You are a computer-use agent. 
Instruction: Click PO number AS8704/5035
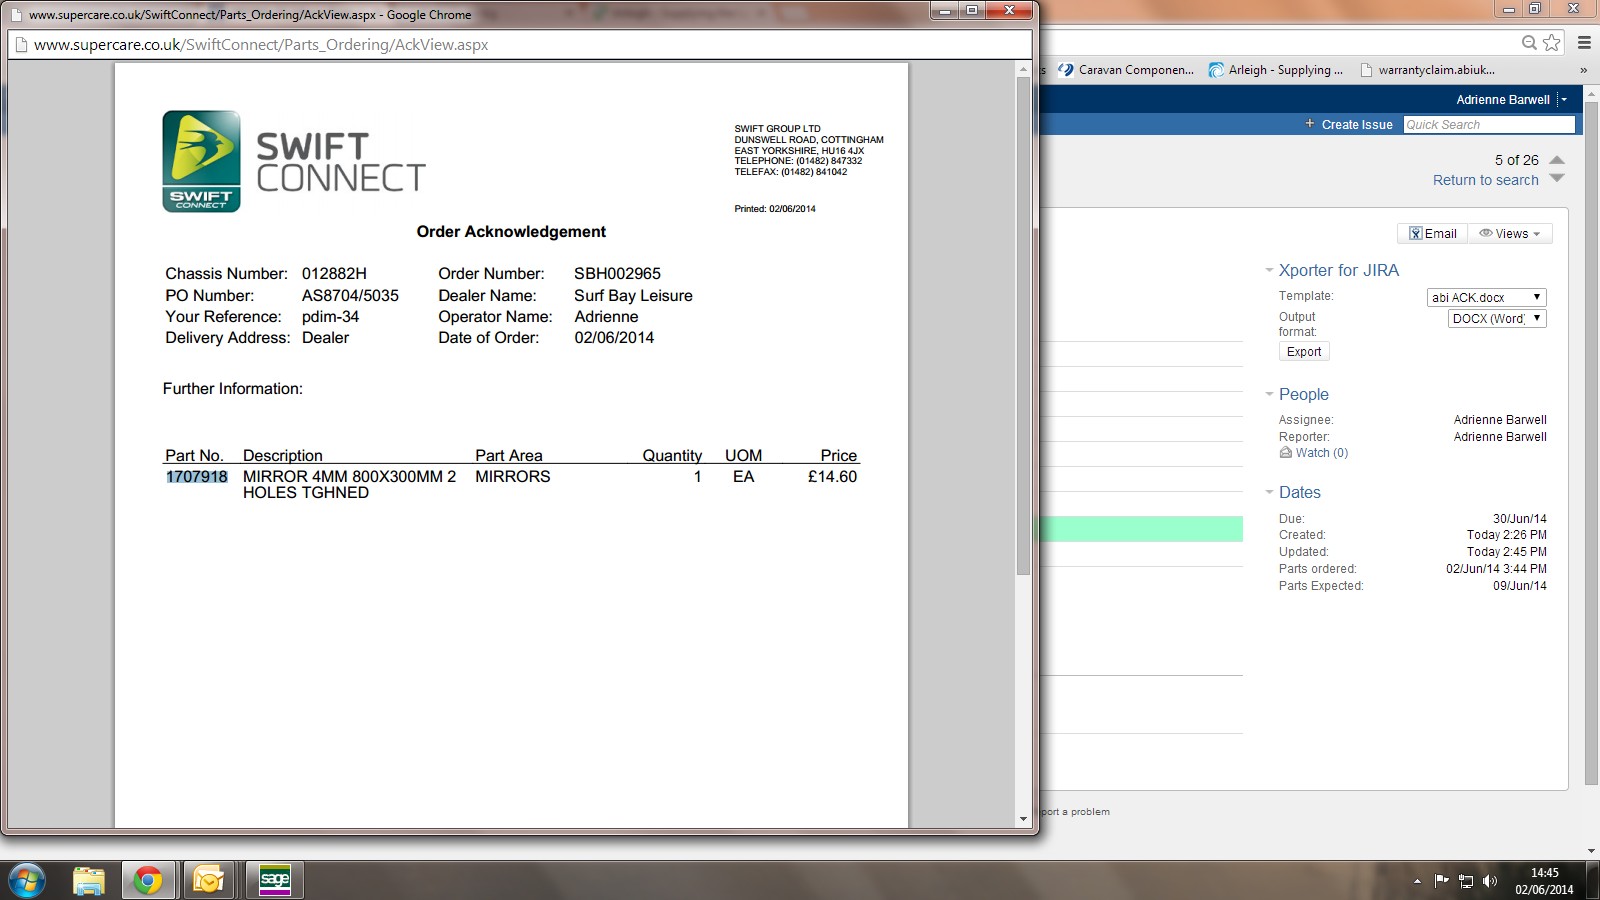(350, 296)
